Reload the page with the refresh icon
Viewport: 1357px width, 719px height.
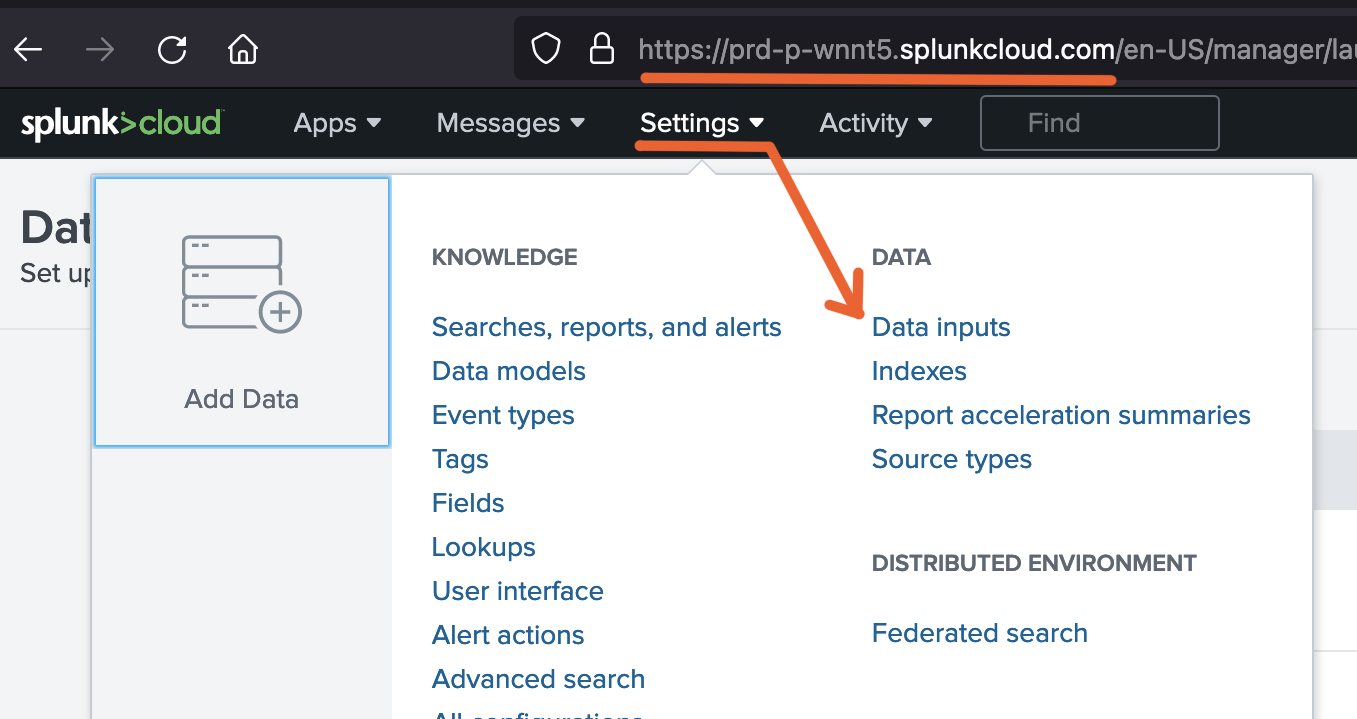click(x=172, y=48)
